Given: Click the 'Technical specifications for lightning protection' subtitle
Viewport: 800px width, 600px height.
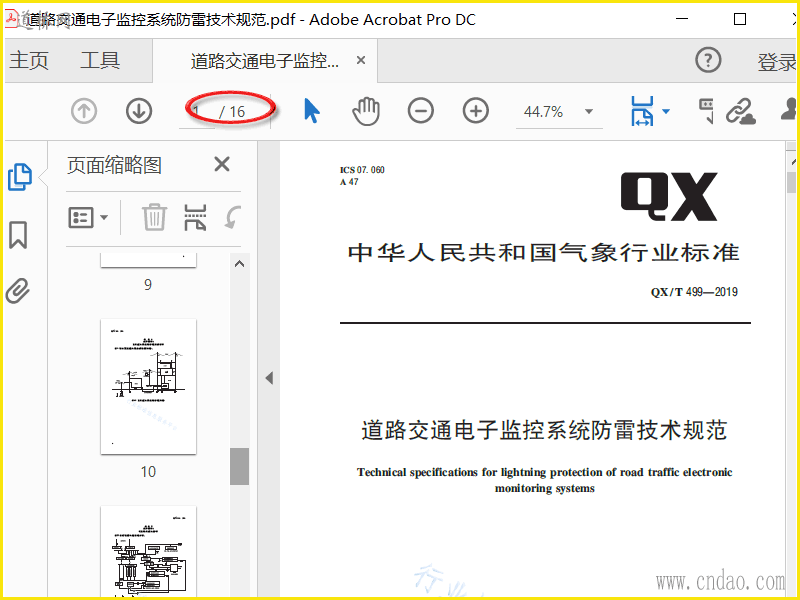Looking at the screenshot, I should (544, 480).
